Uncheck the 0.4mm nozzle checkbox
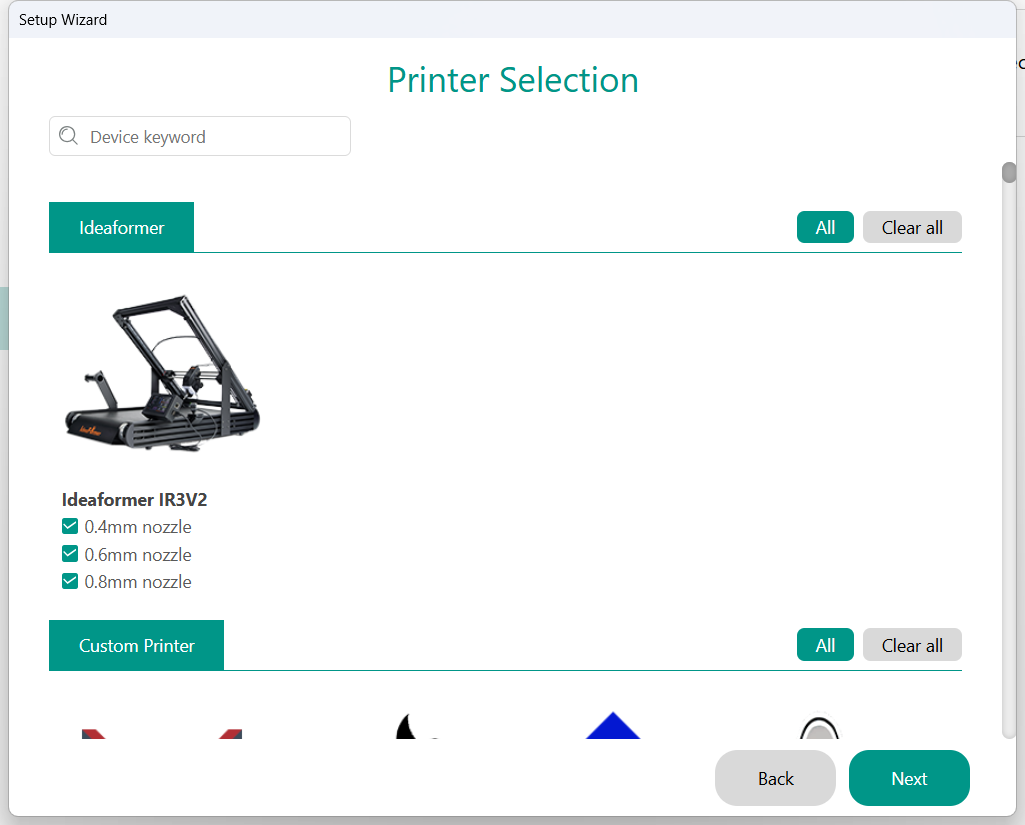Viewport: 1025px width, 825px height. pyautogui.click(x=70, y=526)
